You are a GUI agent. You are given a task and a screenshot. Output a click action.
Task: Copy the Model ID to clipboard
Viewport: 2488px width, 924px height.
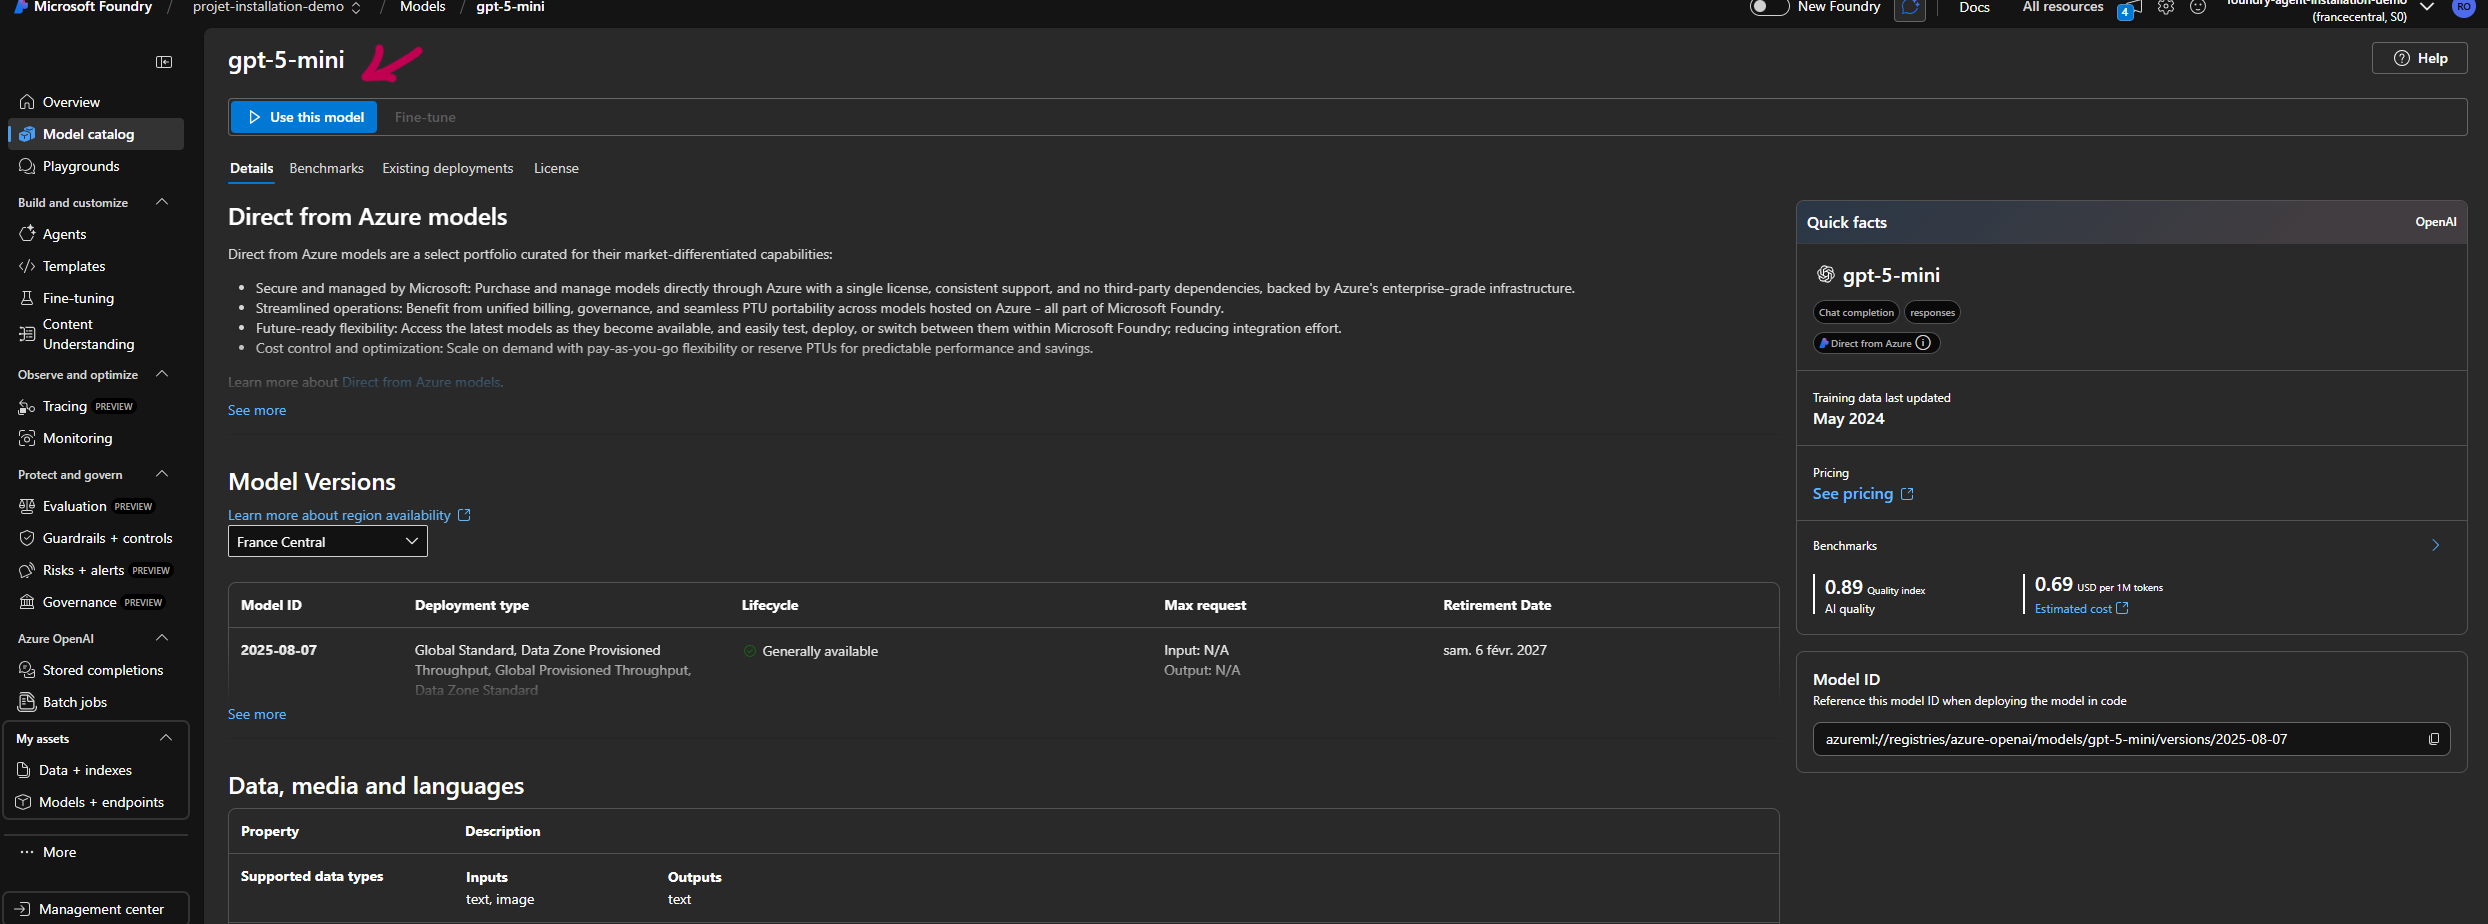click(x=2434, y=739)
